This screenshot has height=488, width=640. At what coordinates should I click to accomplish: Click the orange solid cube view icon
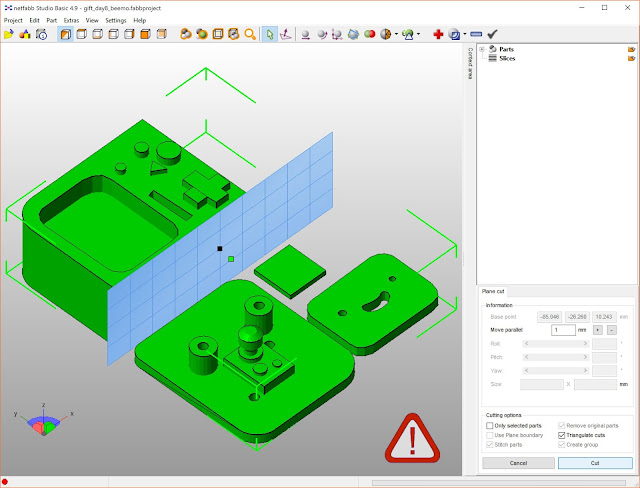coord(145,34)
